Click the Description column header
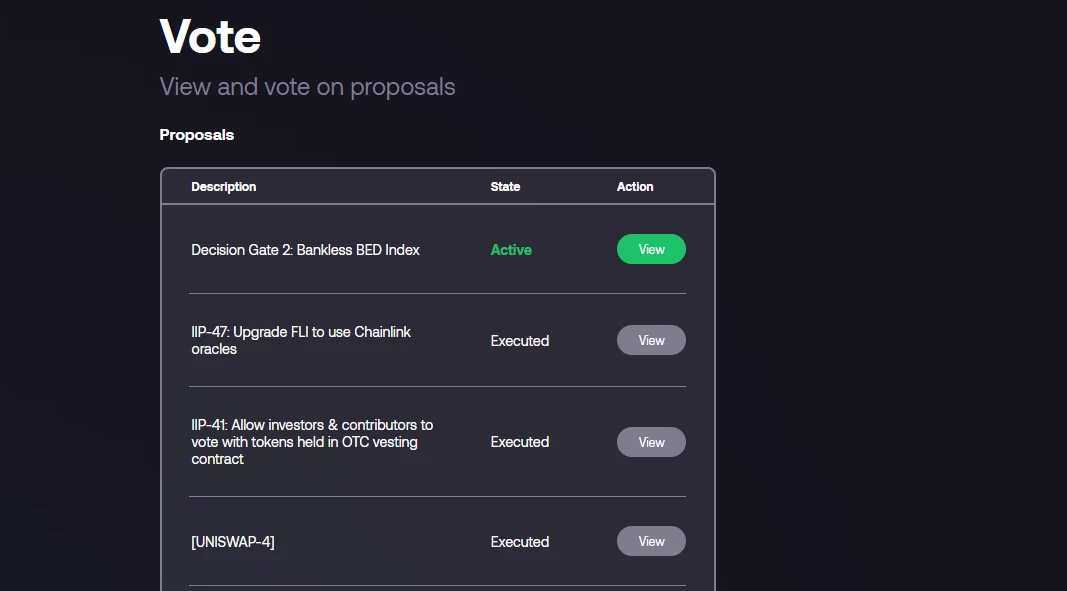 point(223,187)
